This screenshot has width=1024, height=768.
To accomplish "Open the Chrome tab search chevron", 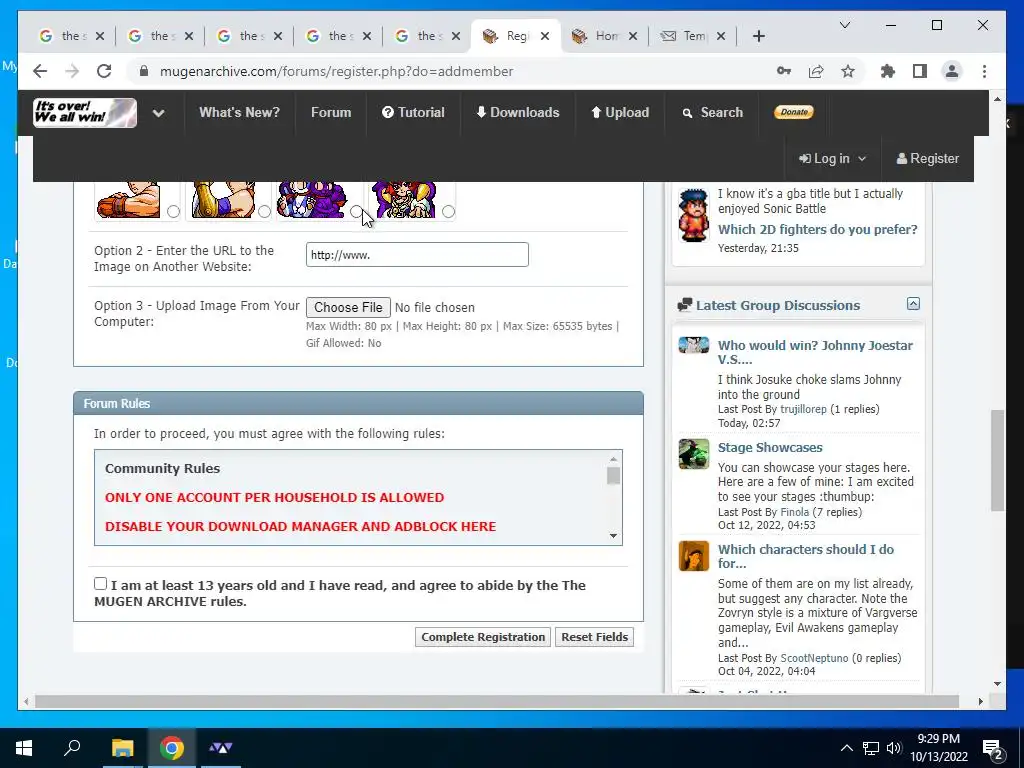I will coord(844,25).
